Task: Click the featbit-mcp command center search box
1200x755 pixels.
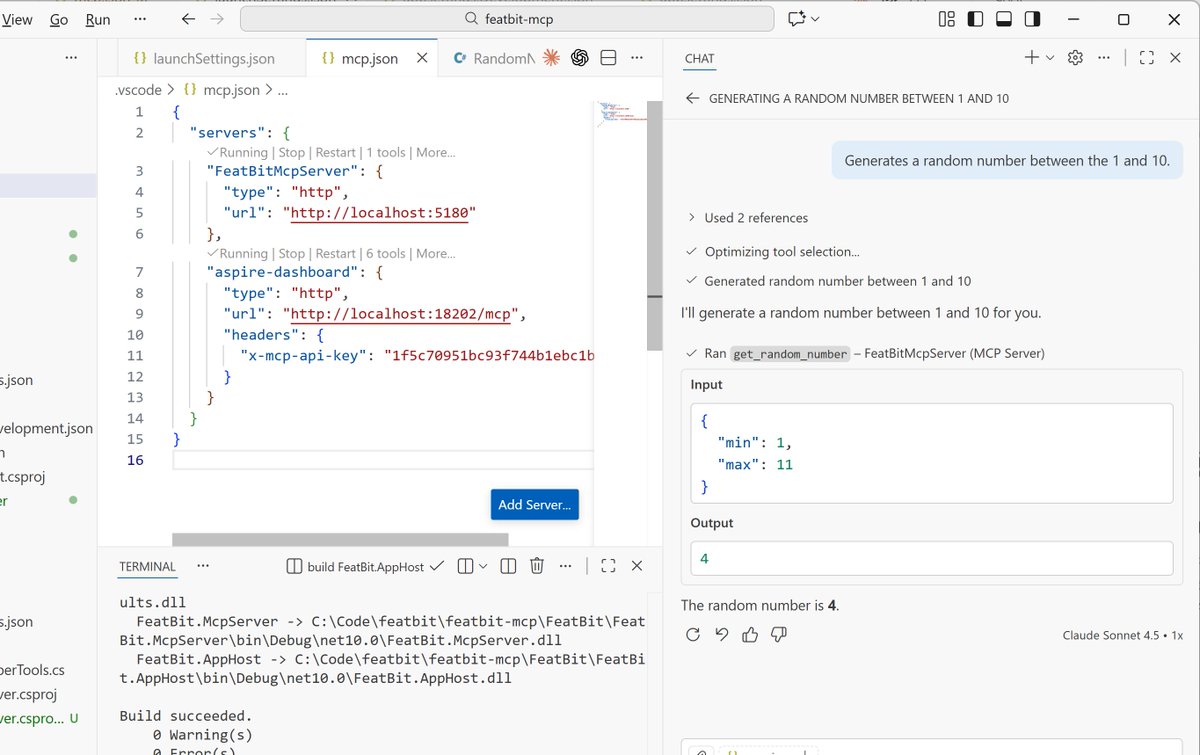Action: click(507, 19)
